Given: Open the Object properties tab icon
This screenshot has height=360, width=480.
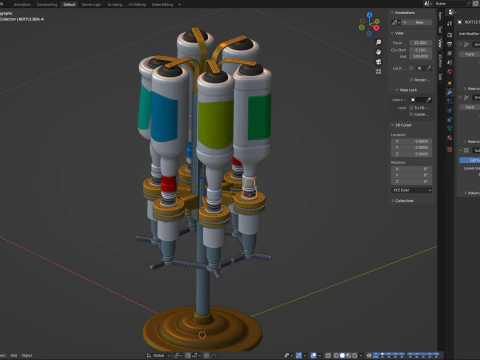Looking at the screenshot, I should coord(450,83).
